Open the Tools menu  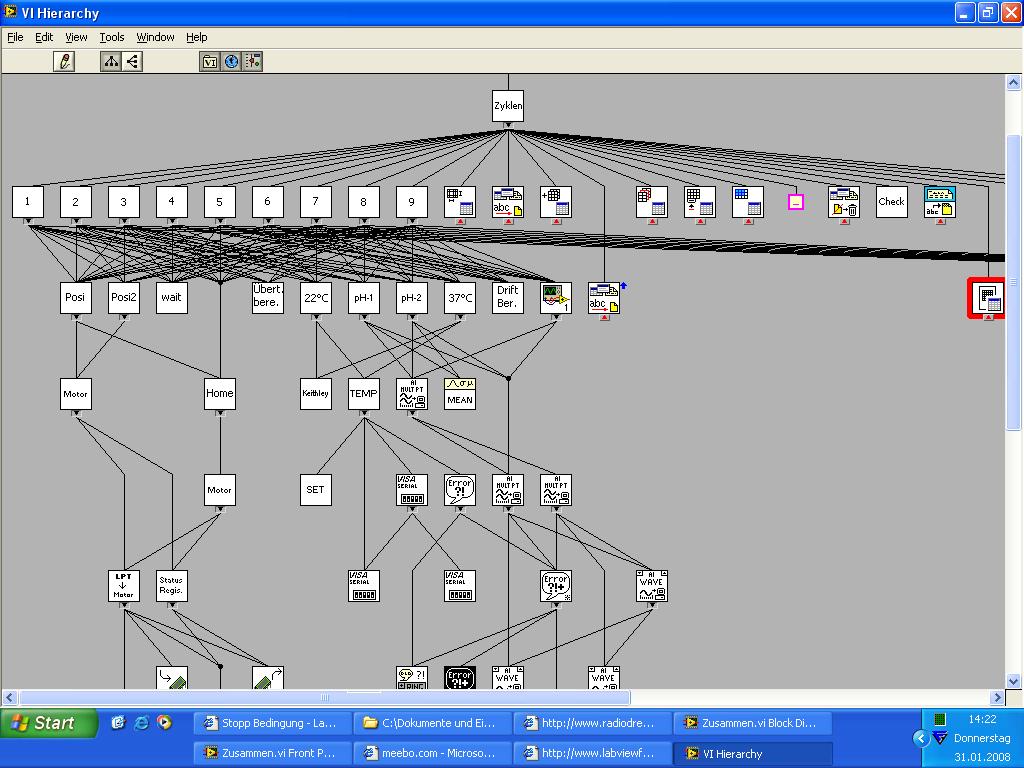pos(112,37)
